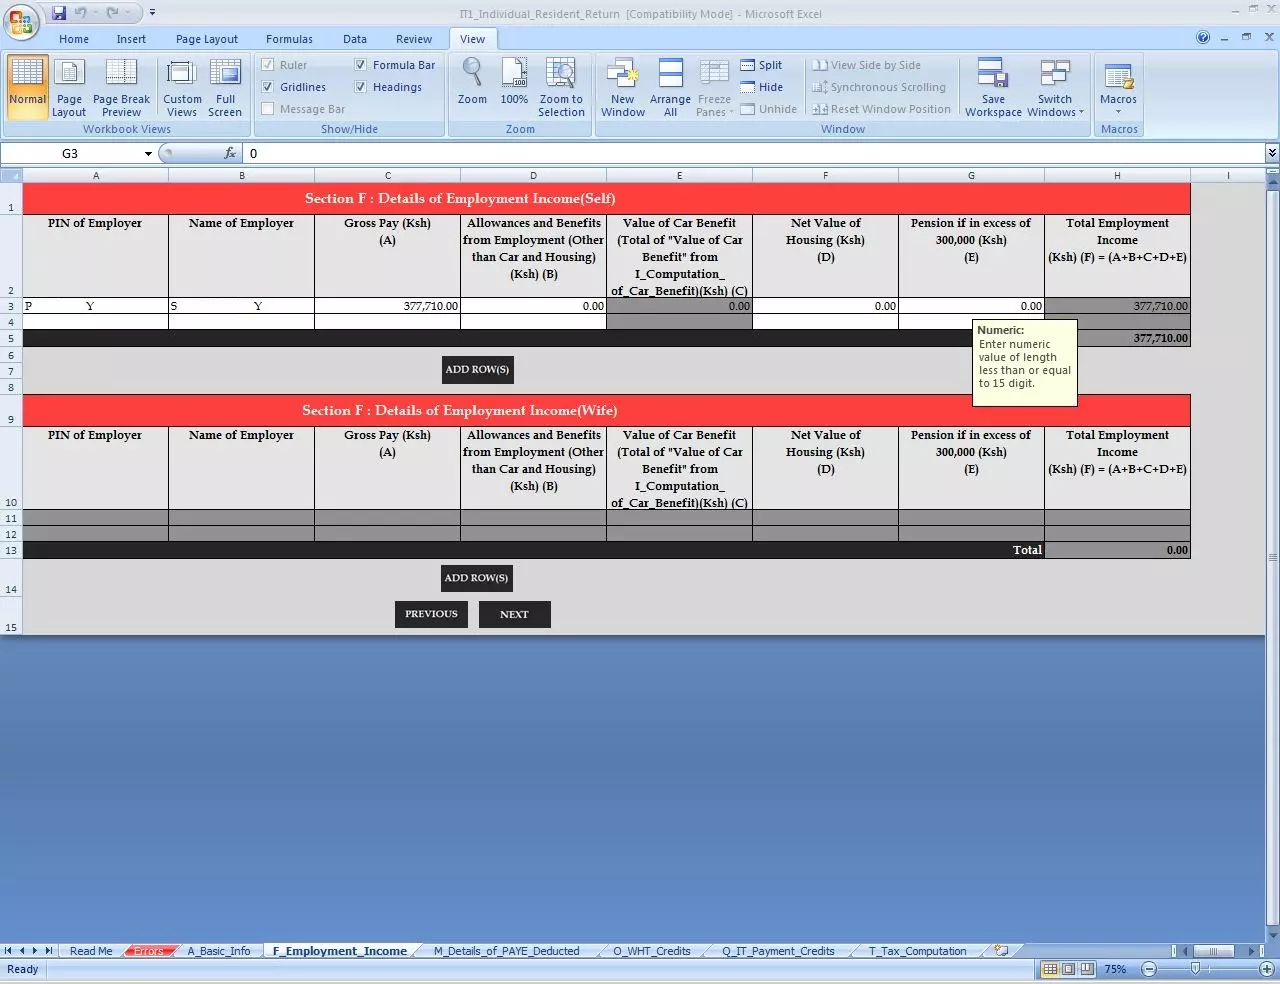Image resolution: width=1280 pixels, height=984 pixels.
Task: Open Custom Views dialog
Action: 182,87
